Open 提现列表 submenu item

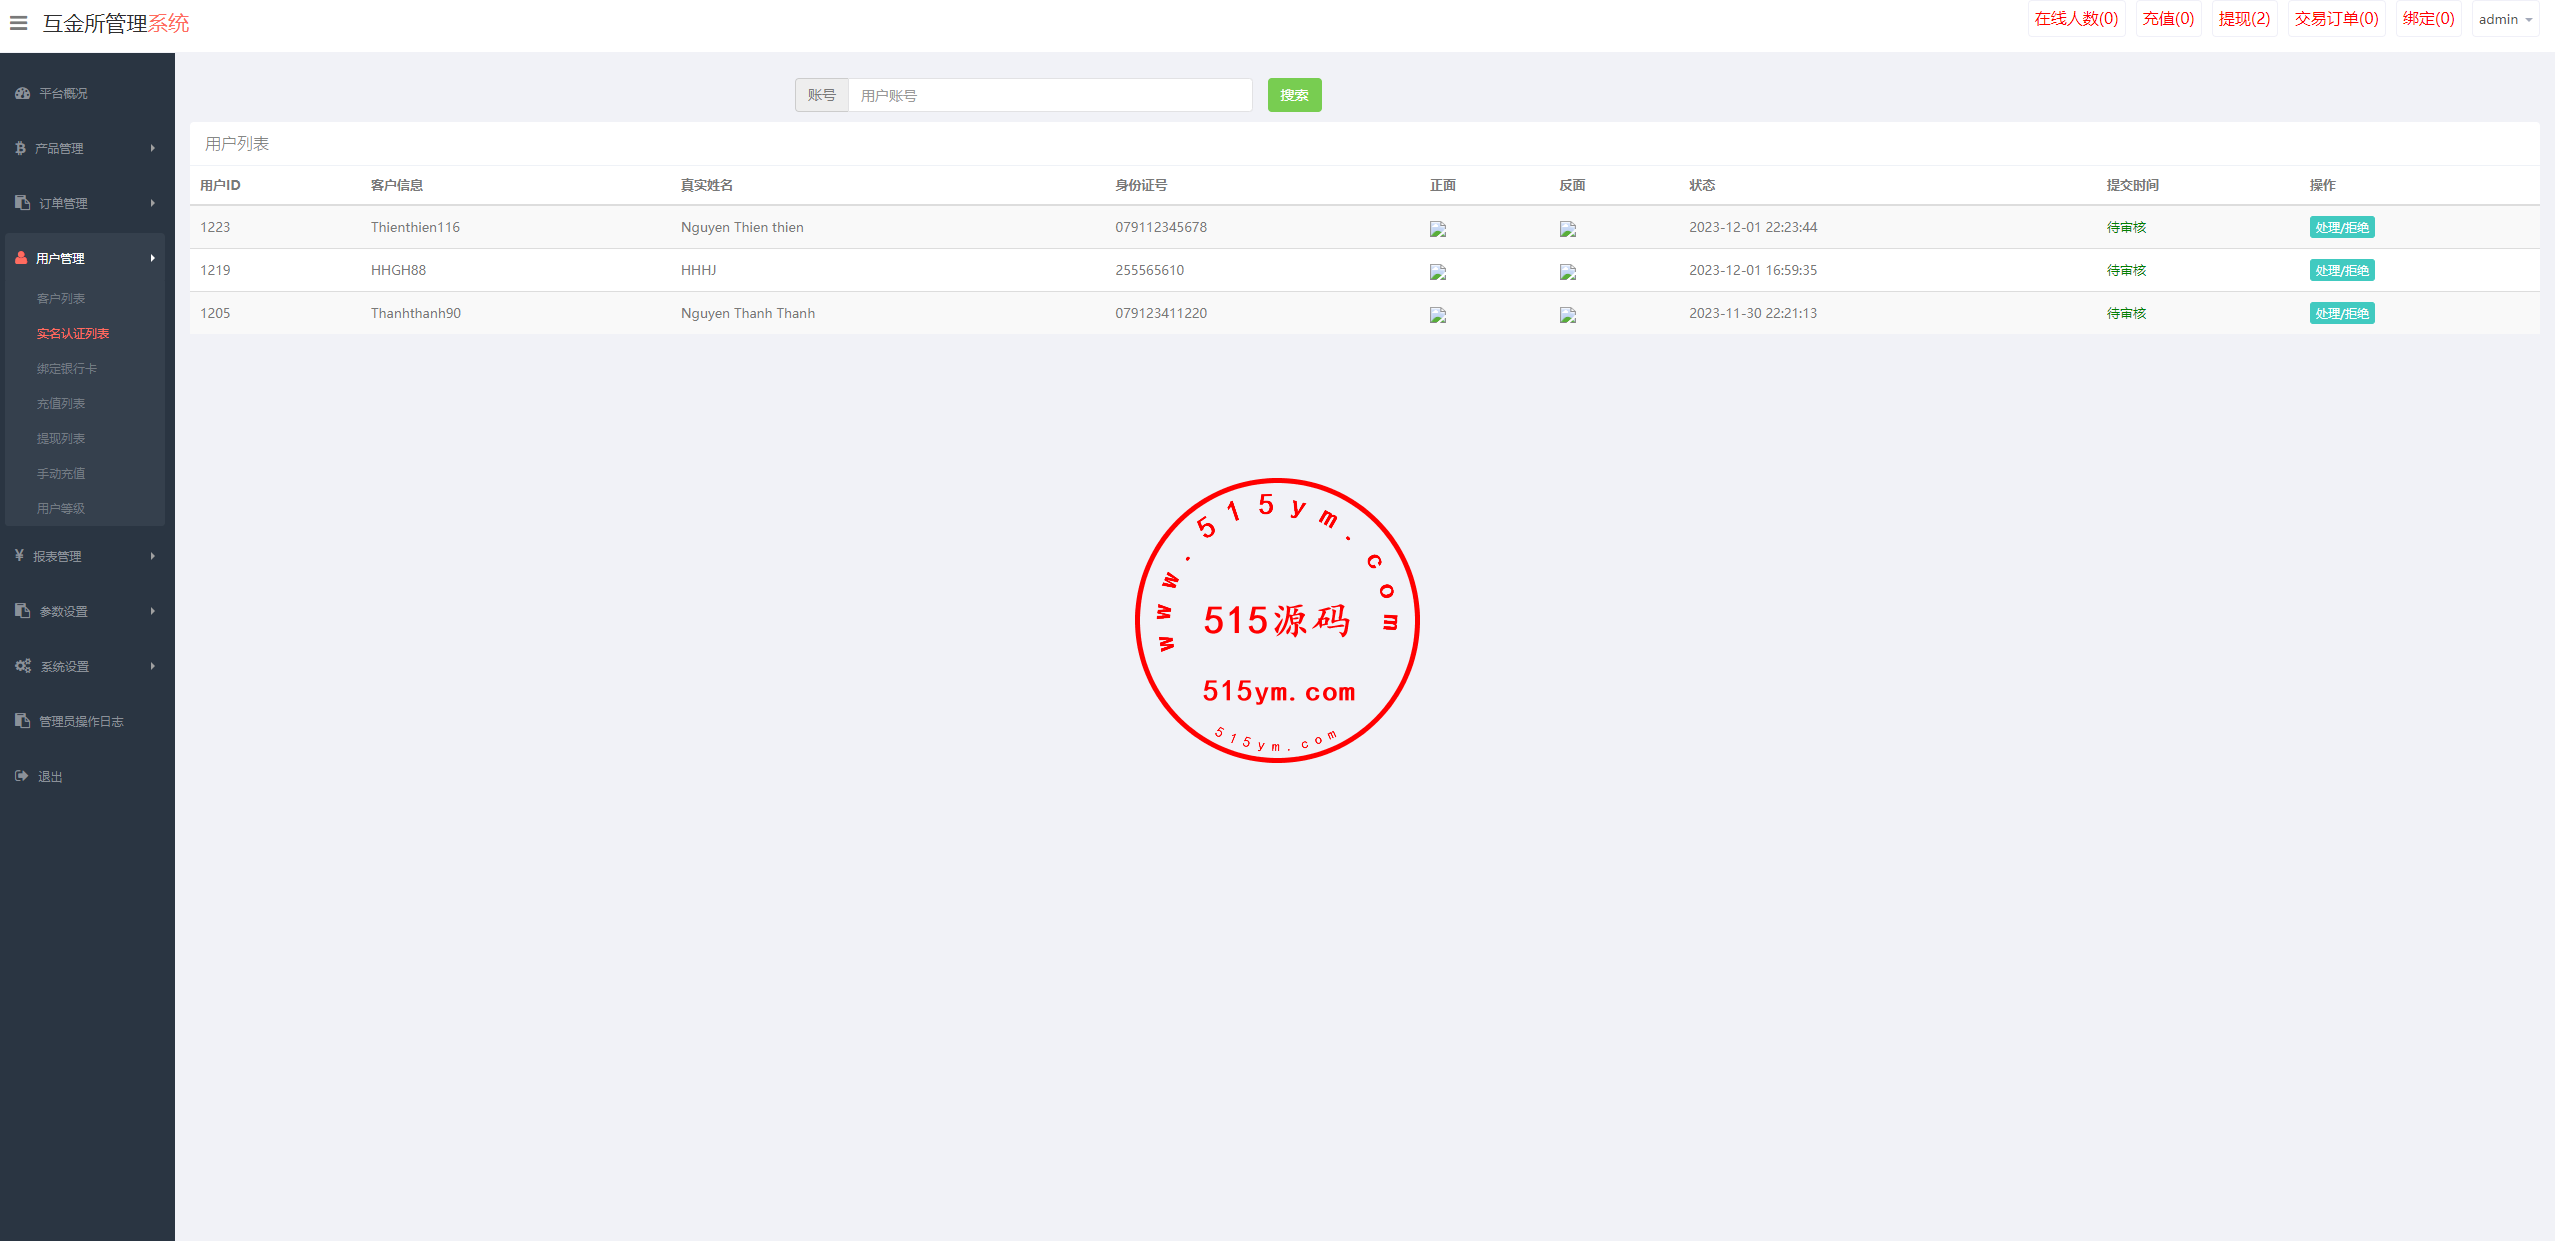pos(61,439)
